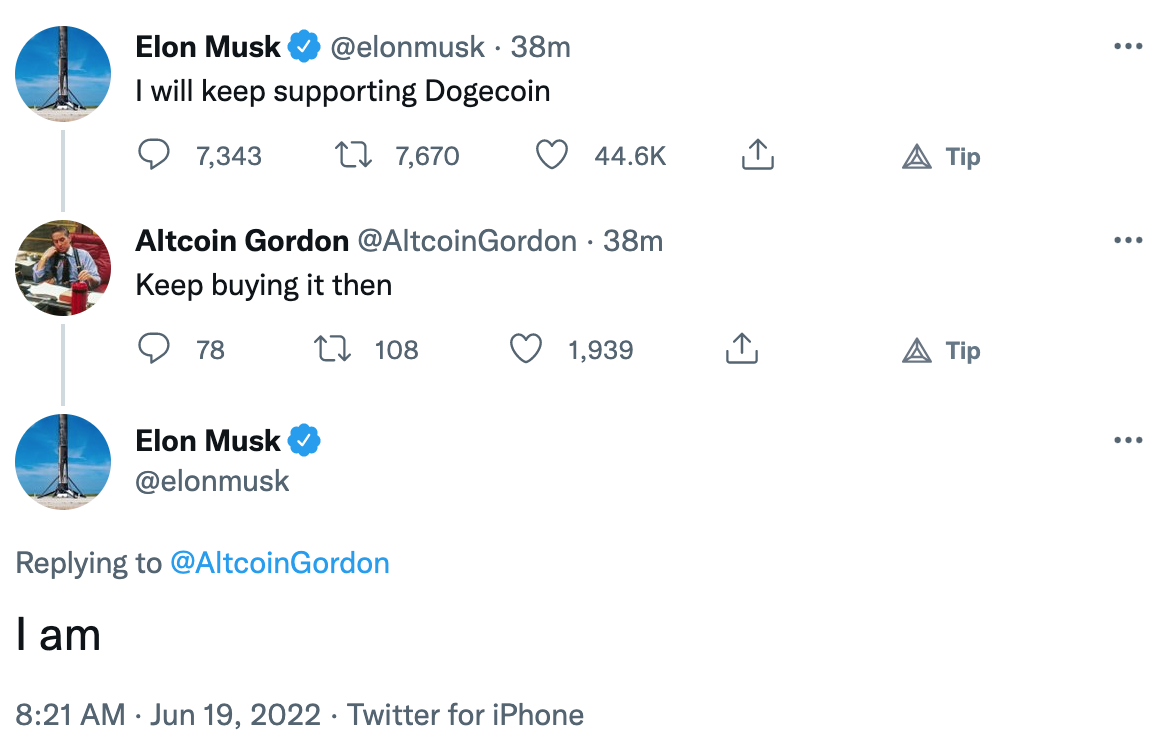Open Altcoin Gordon's profile picture
This screenshot has height=752, width=1170.
63,268
